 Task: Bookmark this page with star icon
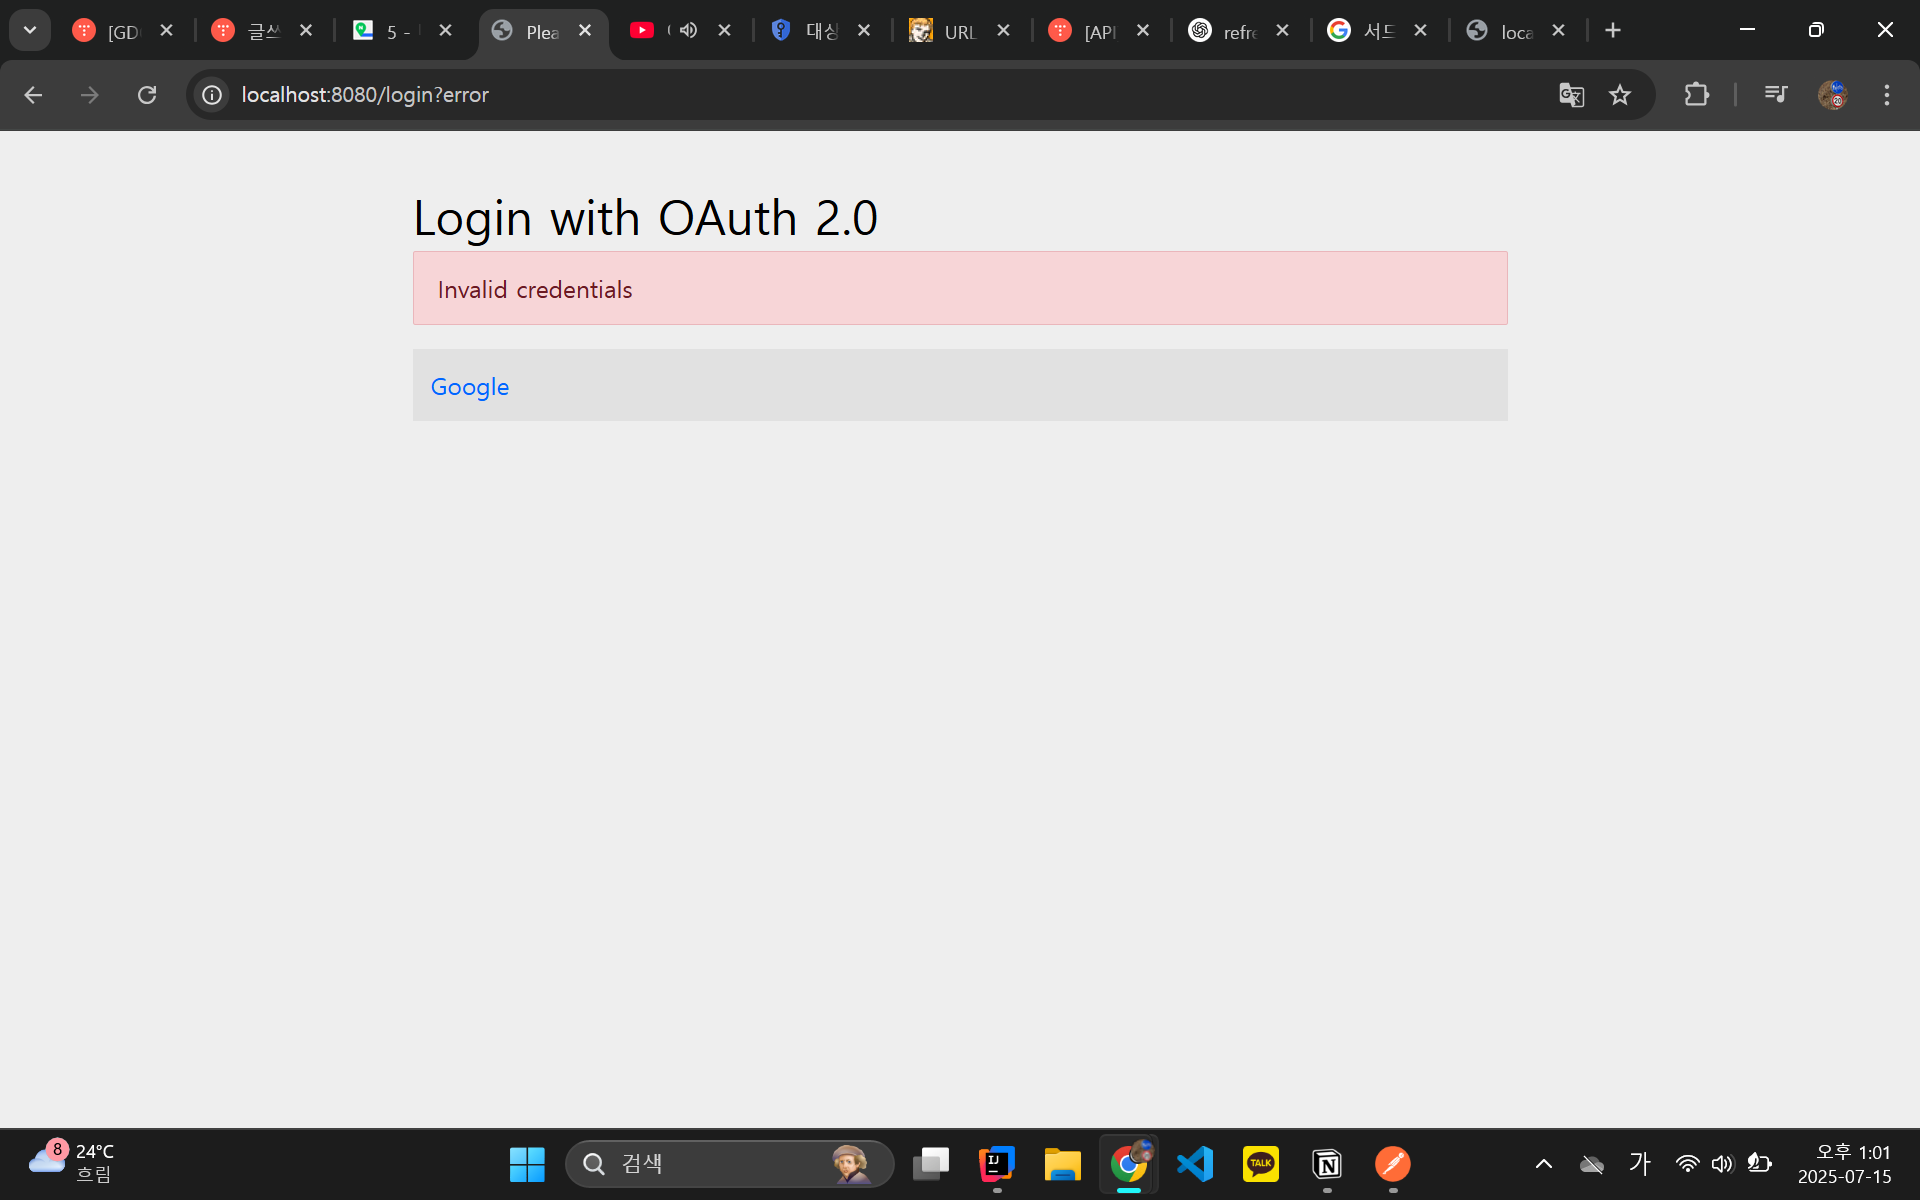(x=1619, y=95)
